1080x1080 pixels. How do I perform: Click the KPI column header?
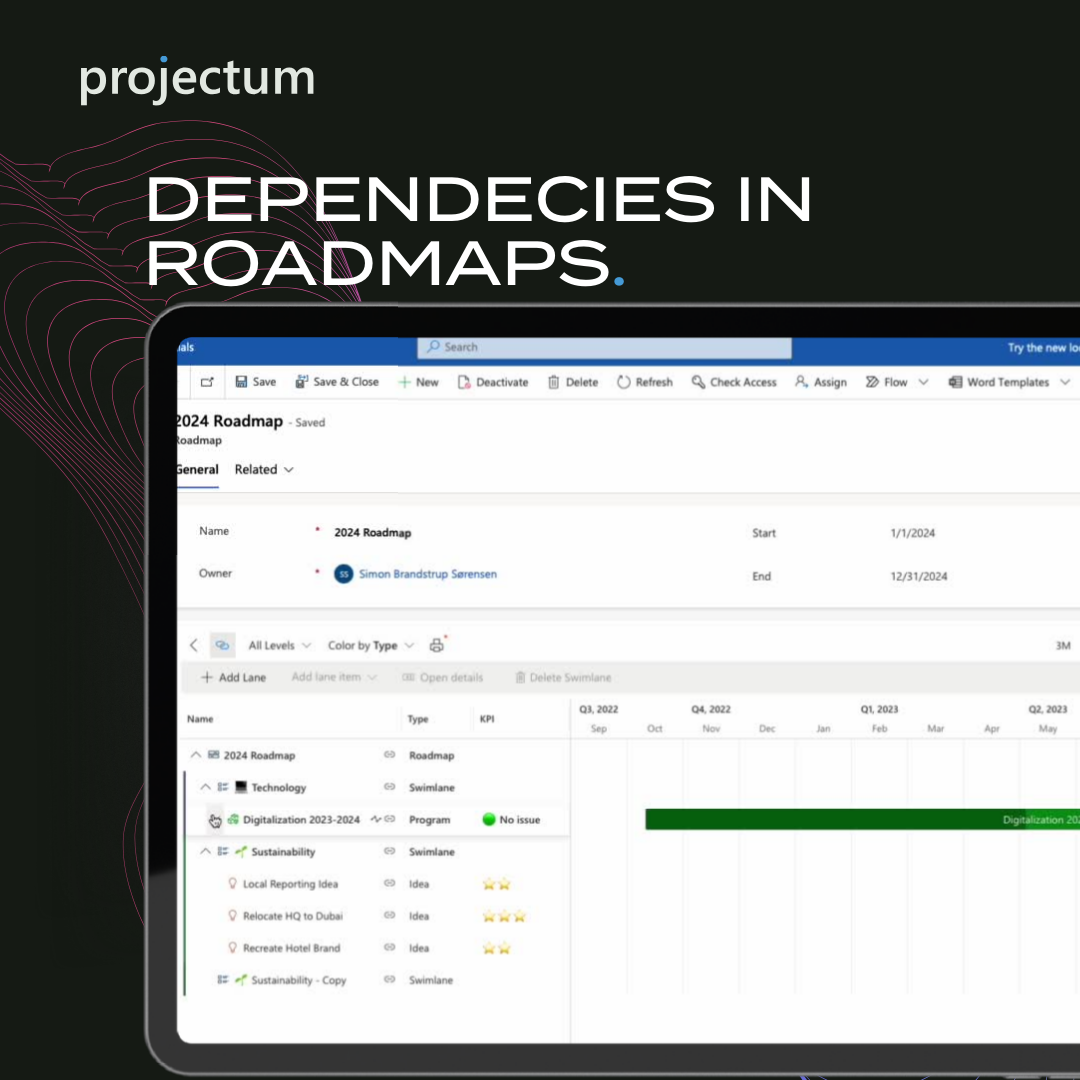click(x=487, y=718)
